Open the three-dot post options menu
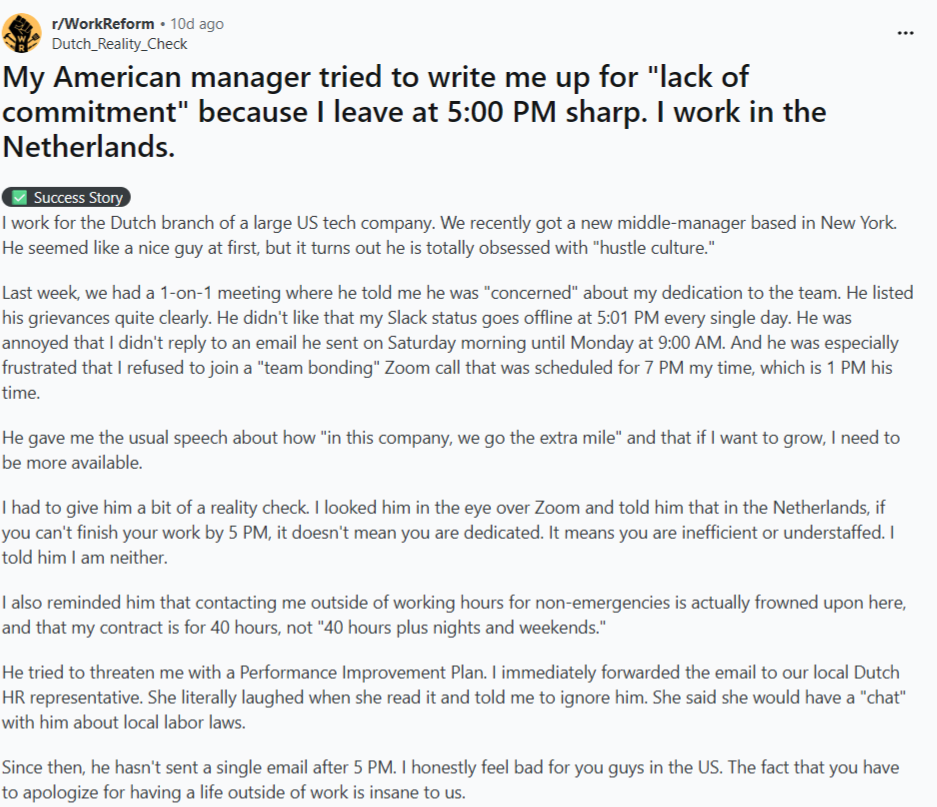 point(905,33)
